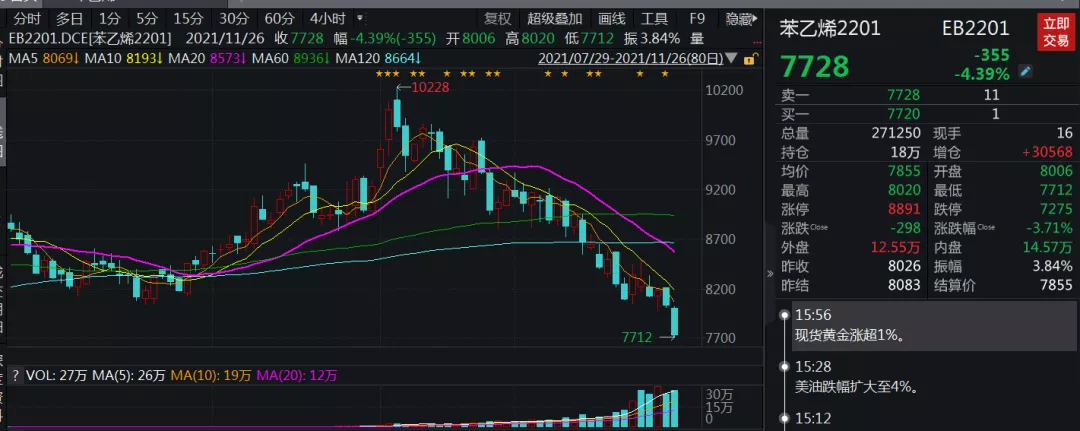Click the last green candlestick near 7712

674,322
